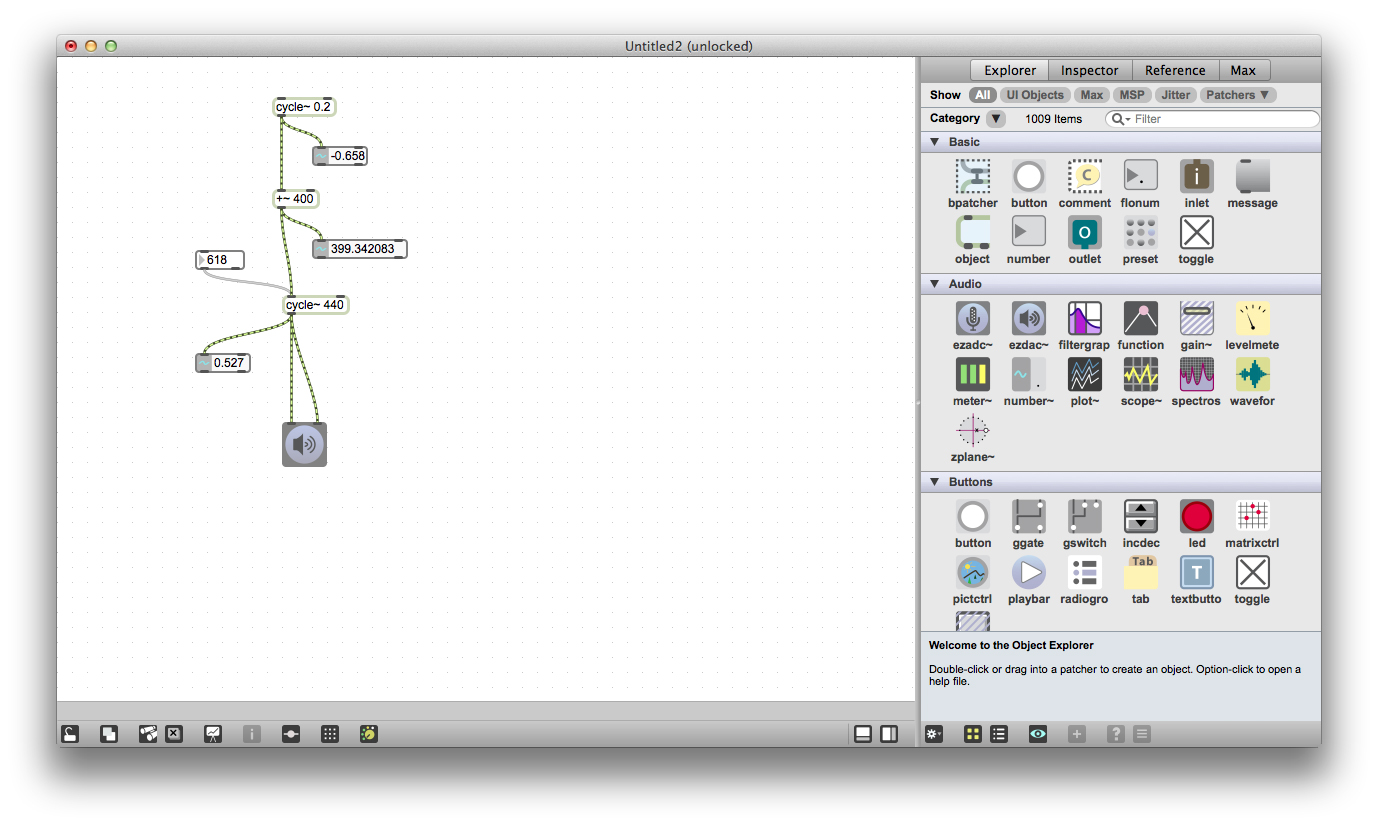Choose the preset object icon
Image resolution: width=1378 pixels, height=826 pixels.
1140,233
